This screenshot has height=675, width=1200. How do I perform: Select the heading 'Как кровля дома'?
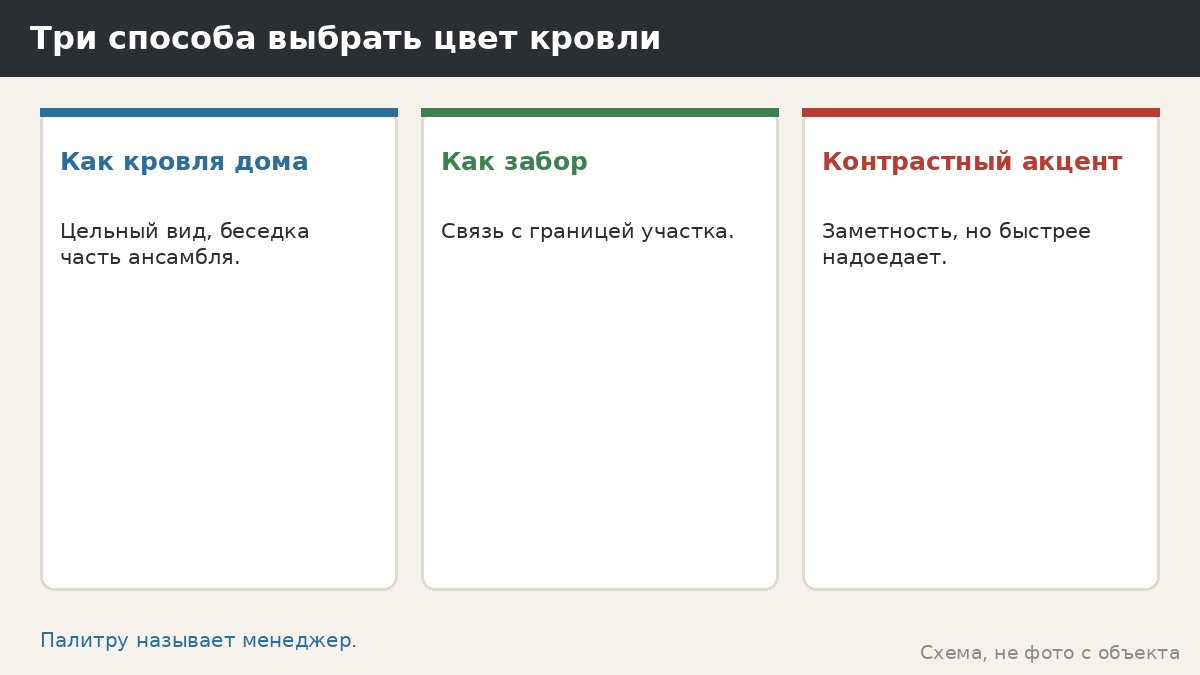click(184, 162)
